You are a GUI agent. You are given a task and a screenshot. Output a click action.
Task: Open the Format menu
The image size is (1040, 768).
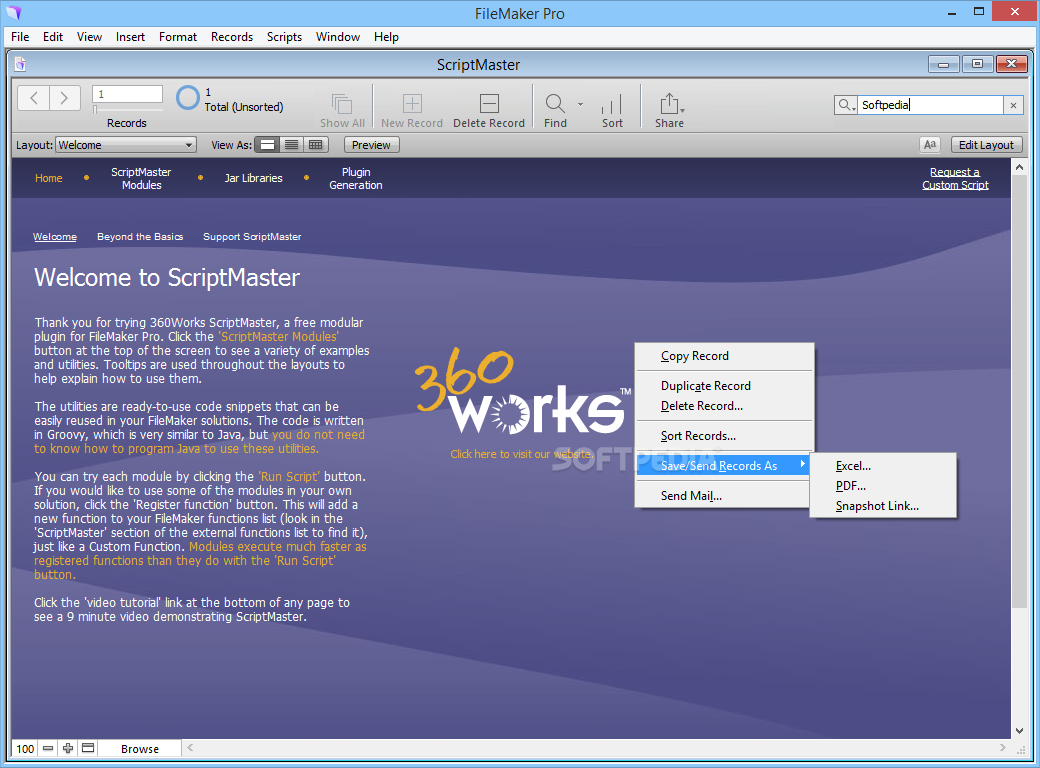point(178,37)
